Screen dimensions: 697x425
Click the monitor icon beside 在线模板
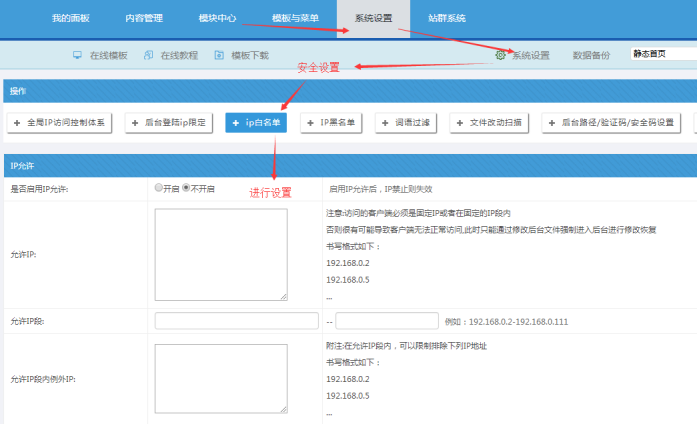77,55
